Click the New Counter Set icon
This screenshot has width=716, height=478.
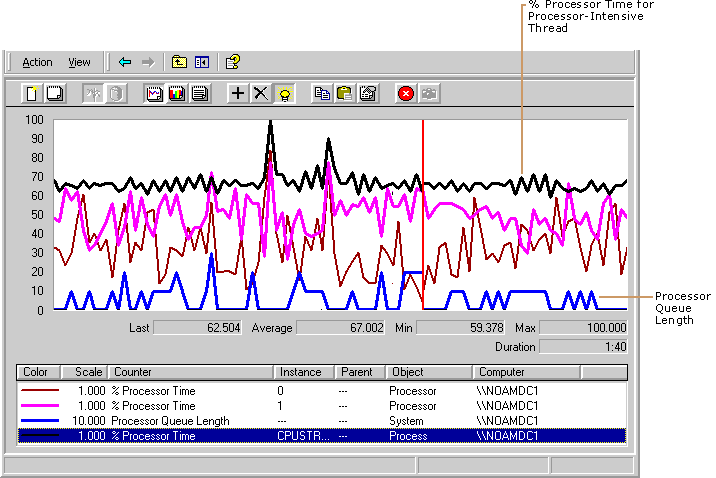(x=33, y=94)
